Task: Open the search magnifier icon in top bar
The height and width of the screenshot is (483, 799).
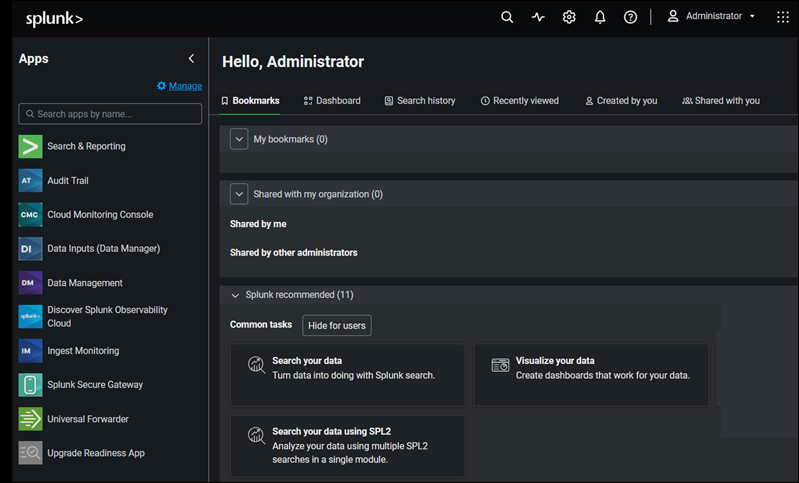Action: click(x=507, y=17)
